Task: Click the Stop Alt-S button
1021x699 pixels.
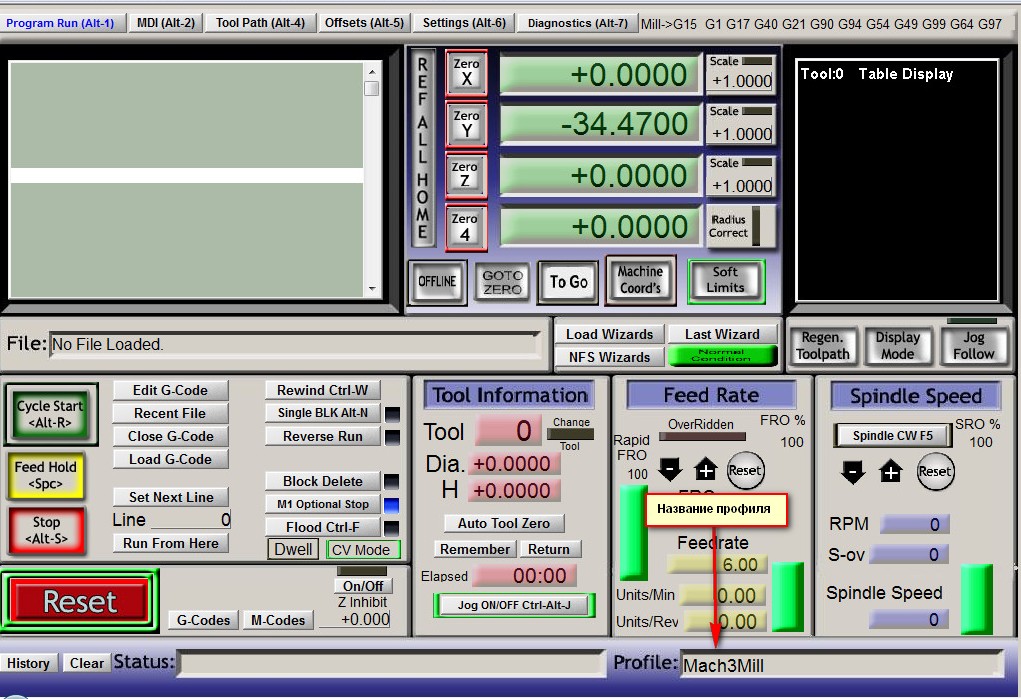Action: coord(46,530)
